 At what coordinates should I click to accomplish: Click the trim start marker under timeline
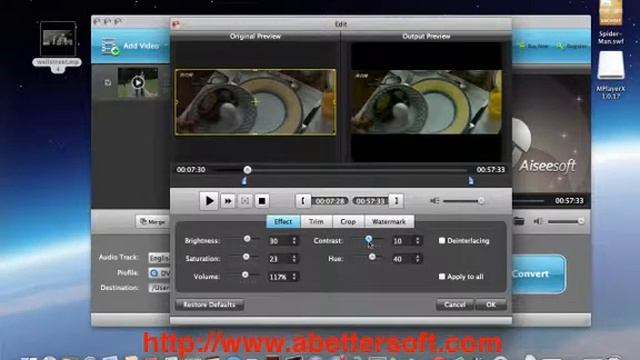coord(244,180)
